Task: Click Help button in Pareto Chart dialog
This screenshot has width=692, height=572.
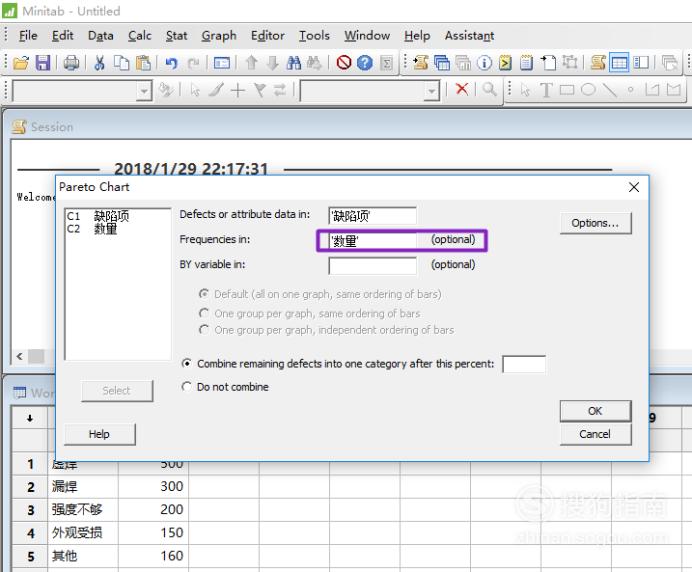Action: 100,434
